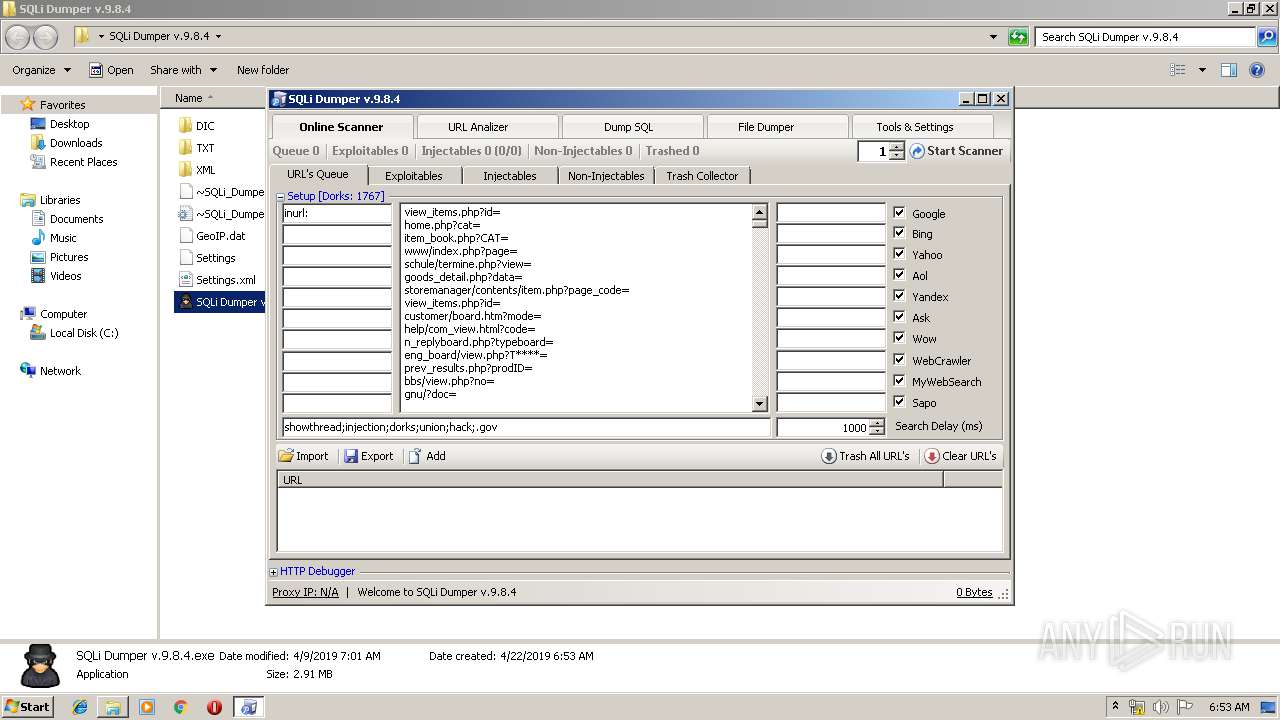Image resolution: width=1280 pixels, height=720 pixels.
Task: Uncheck the Aol search engine
Action: [899, 275]
